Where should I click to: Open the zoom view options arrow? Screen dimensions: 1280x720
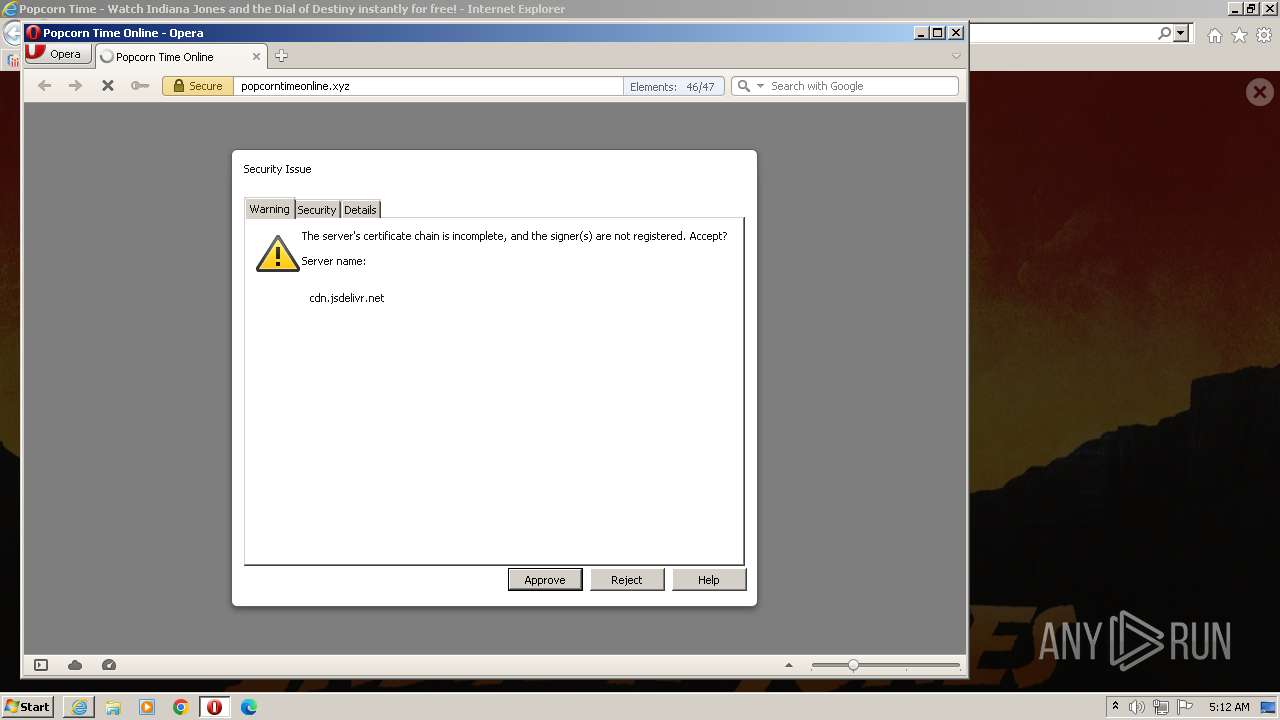point(789,665)
